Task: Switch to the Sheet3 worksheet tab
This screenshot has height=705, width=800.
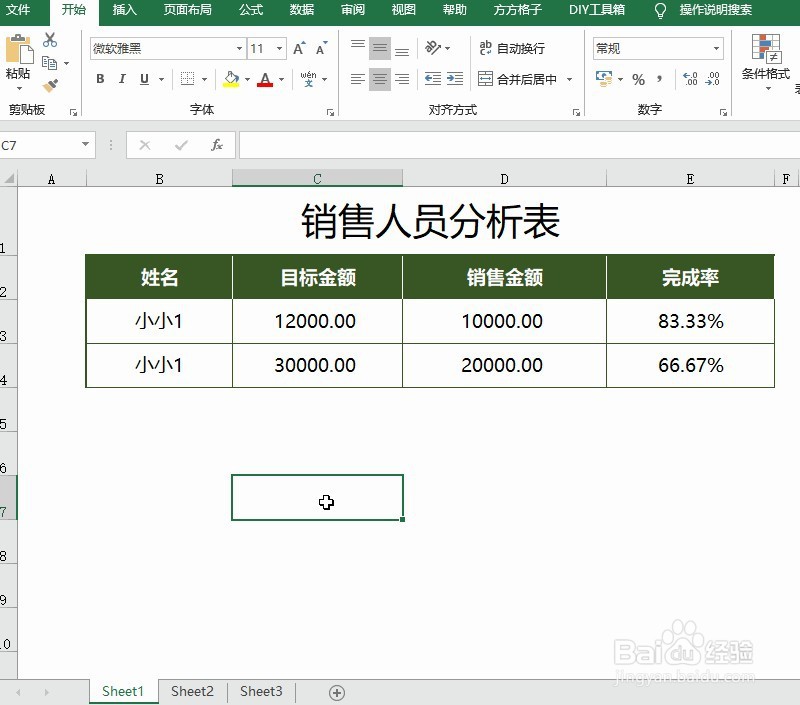Action: point(261,691)
